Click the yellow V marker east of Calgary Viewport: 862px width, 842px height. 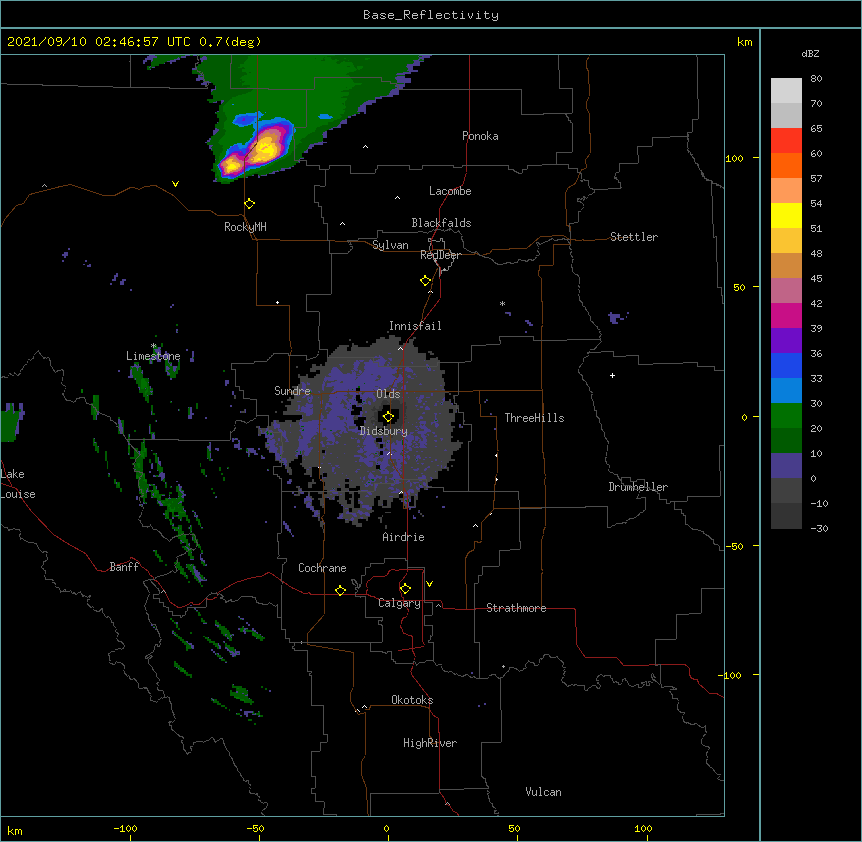click(x=429, y=584)
